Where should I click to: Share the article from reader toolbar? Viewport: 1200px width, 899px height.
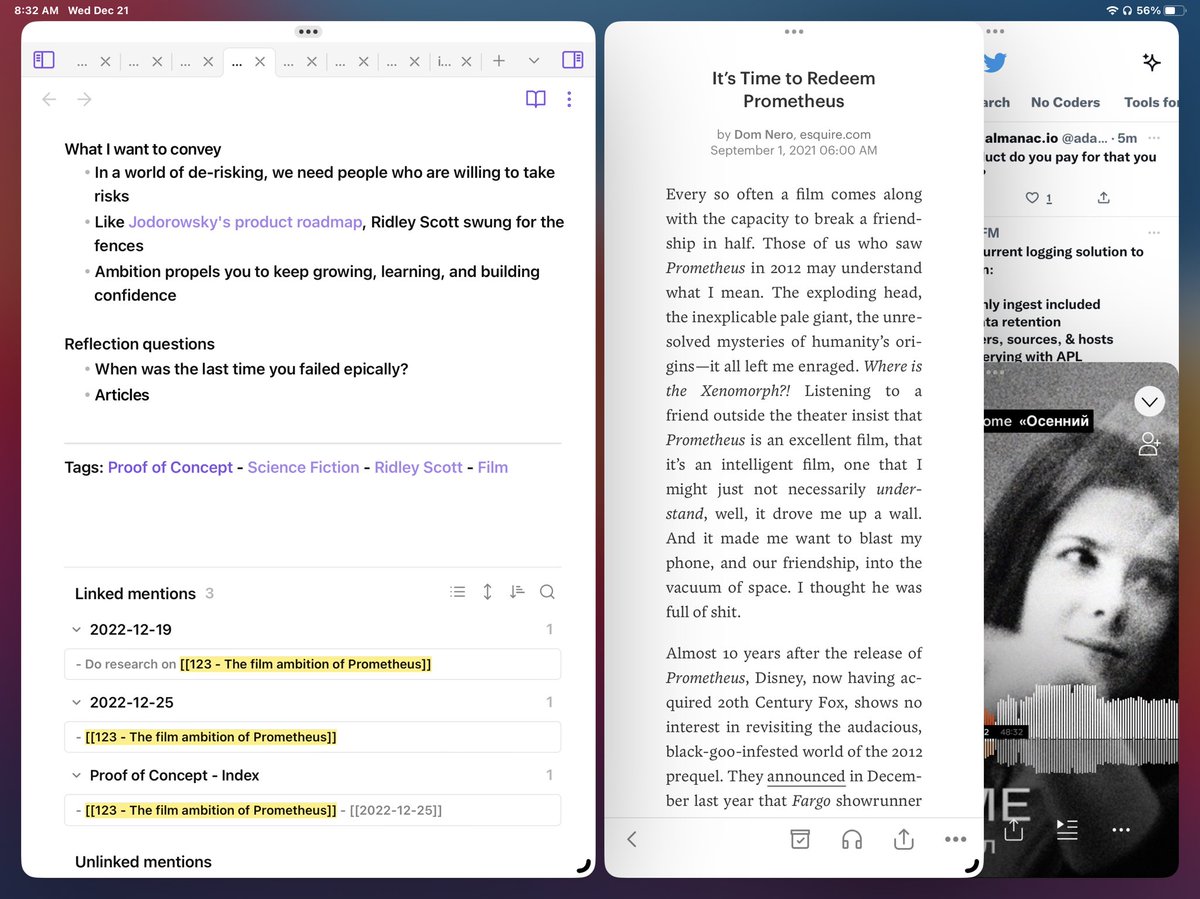904,839
